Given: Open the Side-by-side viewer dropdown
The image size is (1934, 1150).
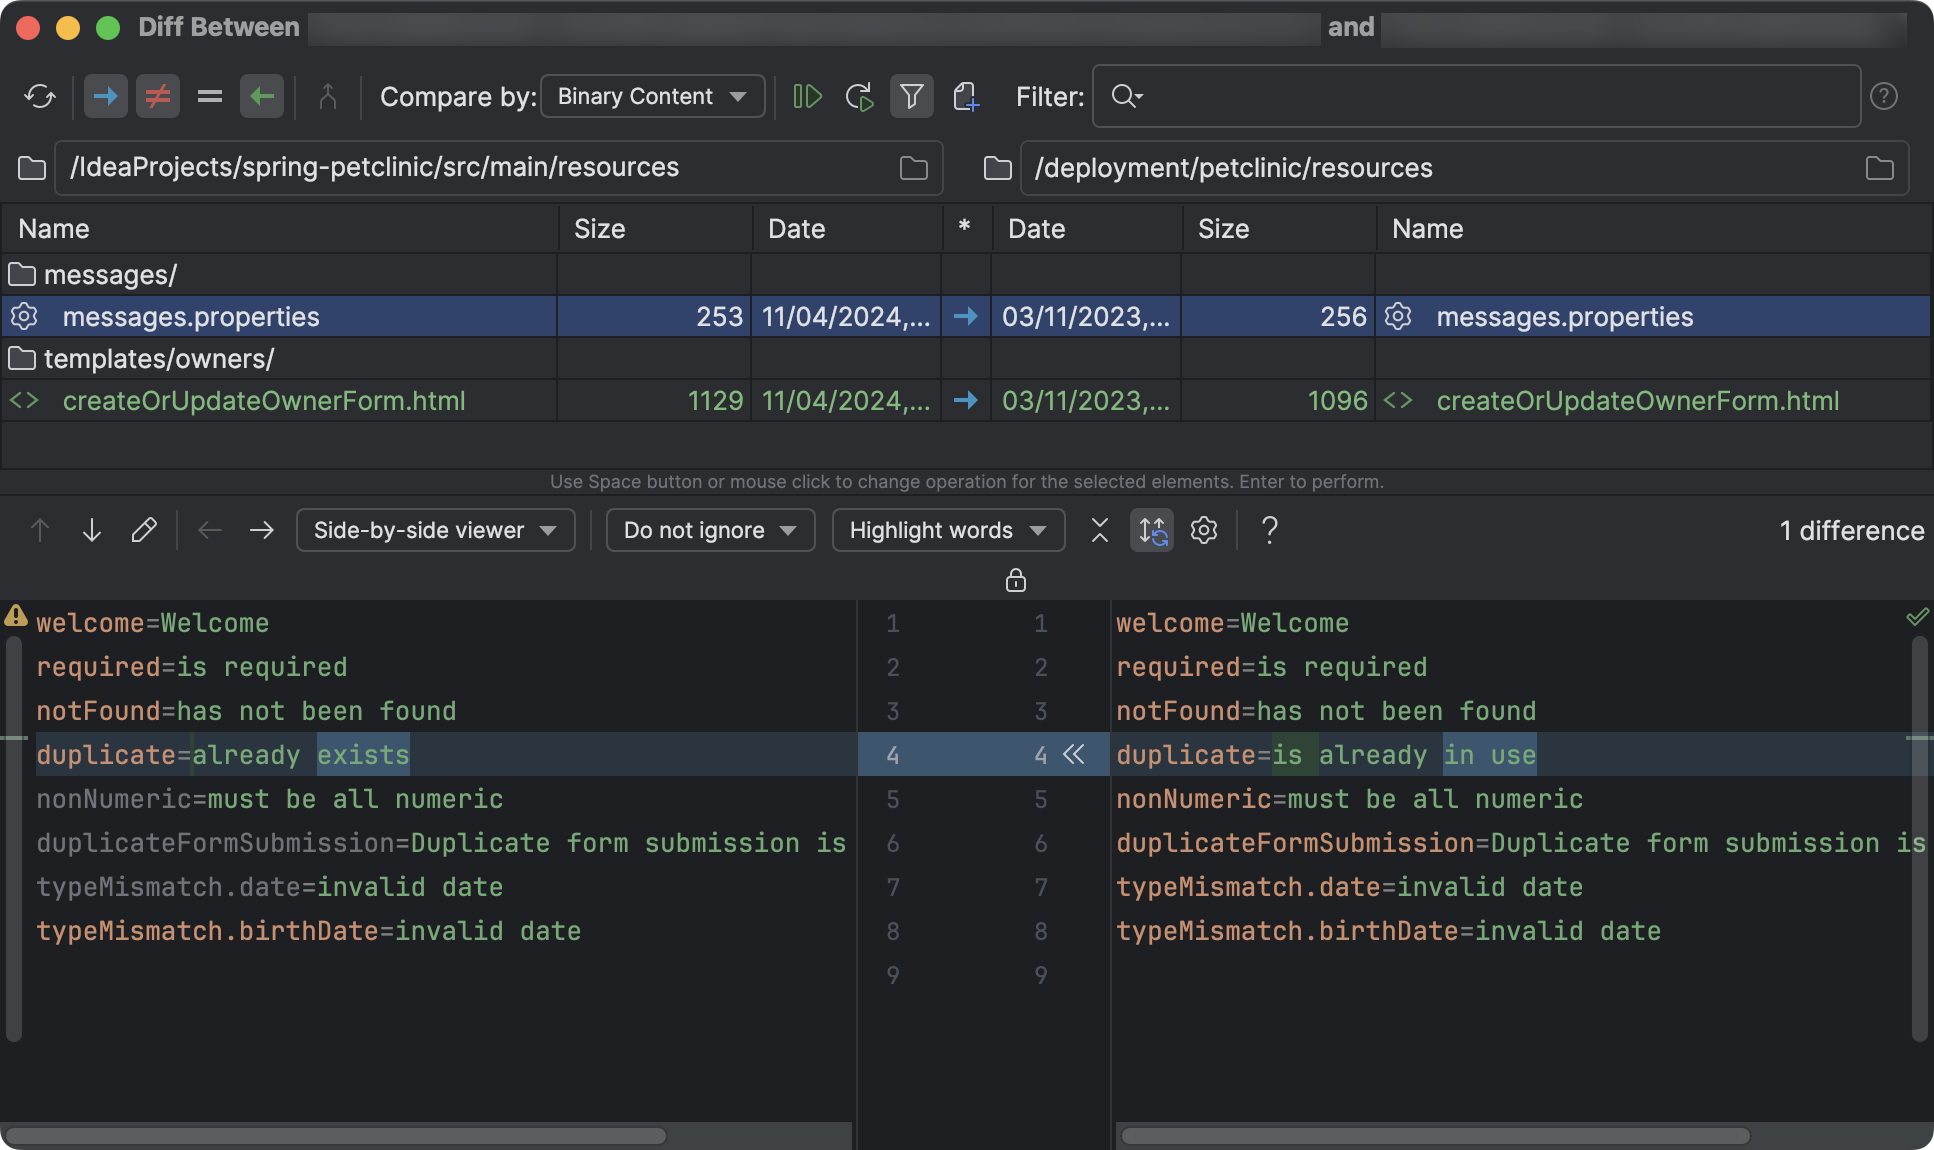Looking at the screenshot, I should pyautogui.click(x=435, y=530).
